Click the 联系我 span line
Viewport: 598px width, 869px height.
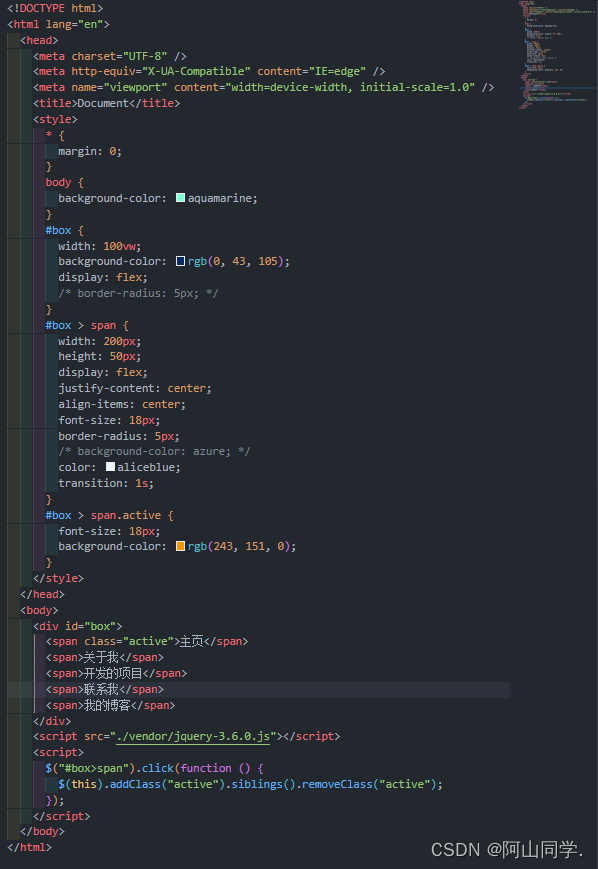(x=105, y=689)
